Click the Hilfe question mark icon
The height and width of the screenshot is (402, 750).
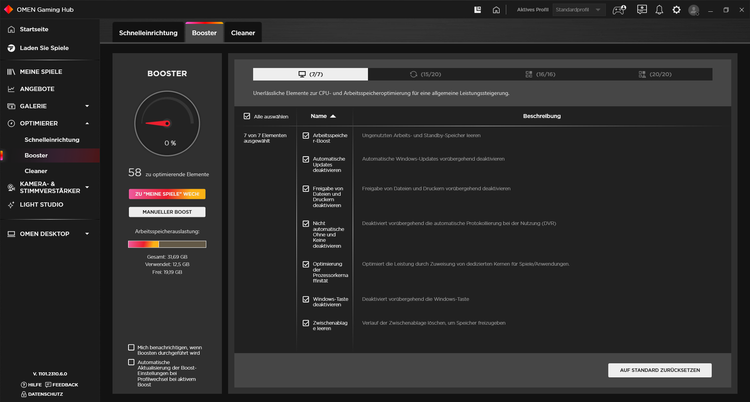[23, 385]
